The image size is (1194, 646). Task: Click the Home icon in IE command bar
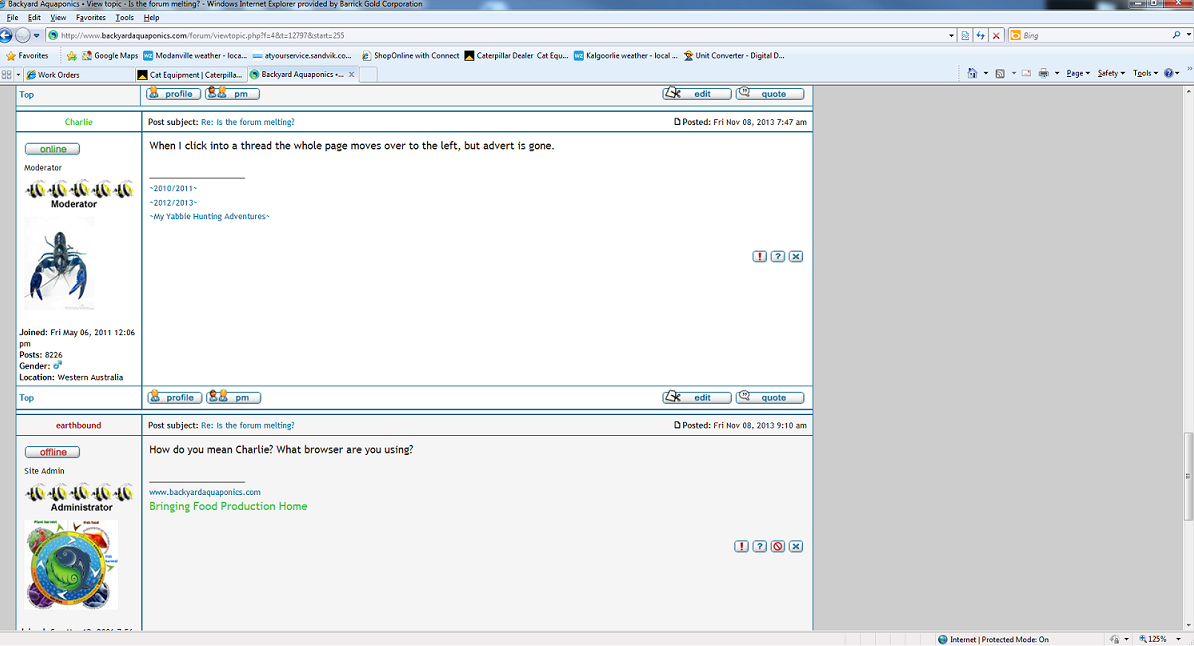972,74
